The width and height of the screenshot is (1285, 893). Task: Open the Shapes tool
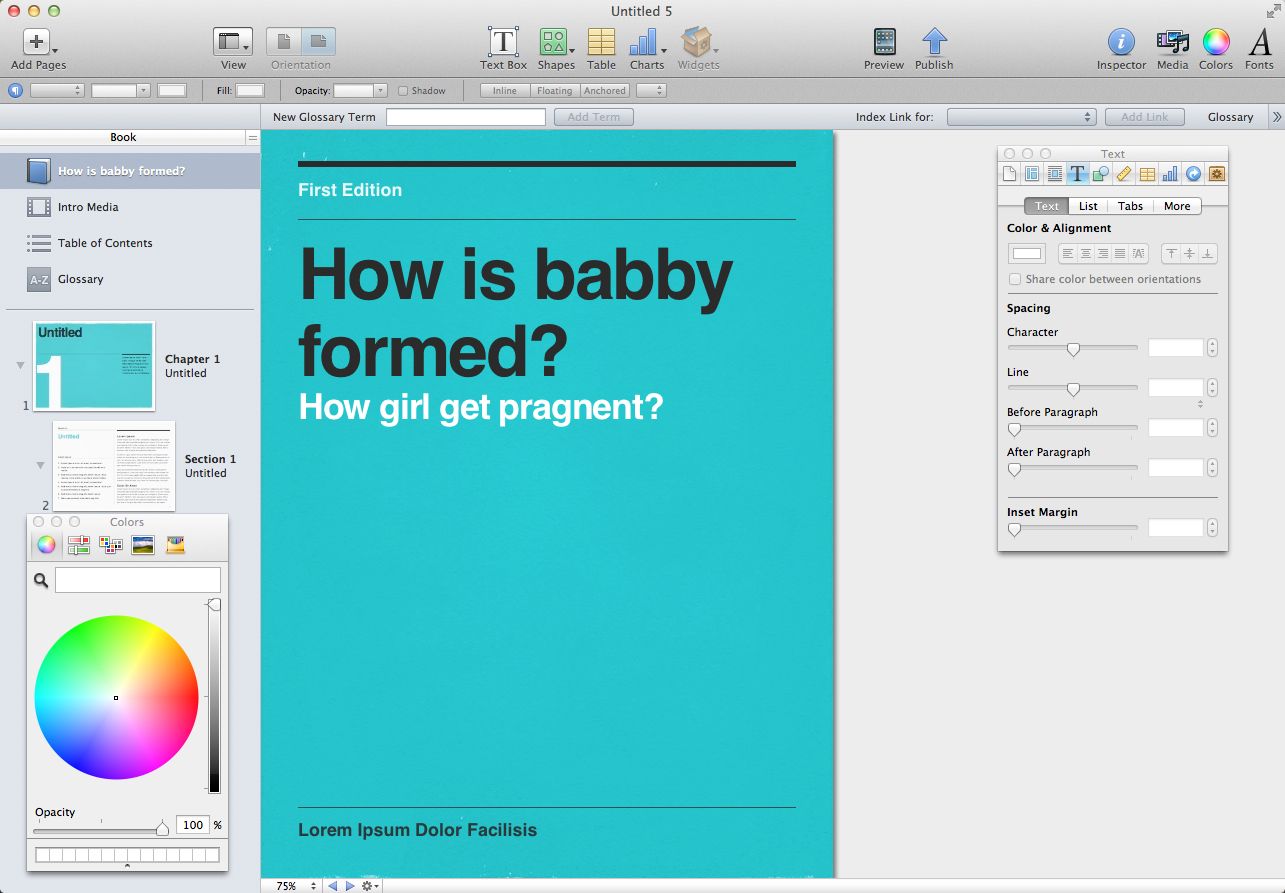pyautogui.click(x=554, y=42)
